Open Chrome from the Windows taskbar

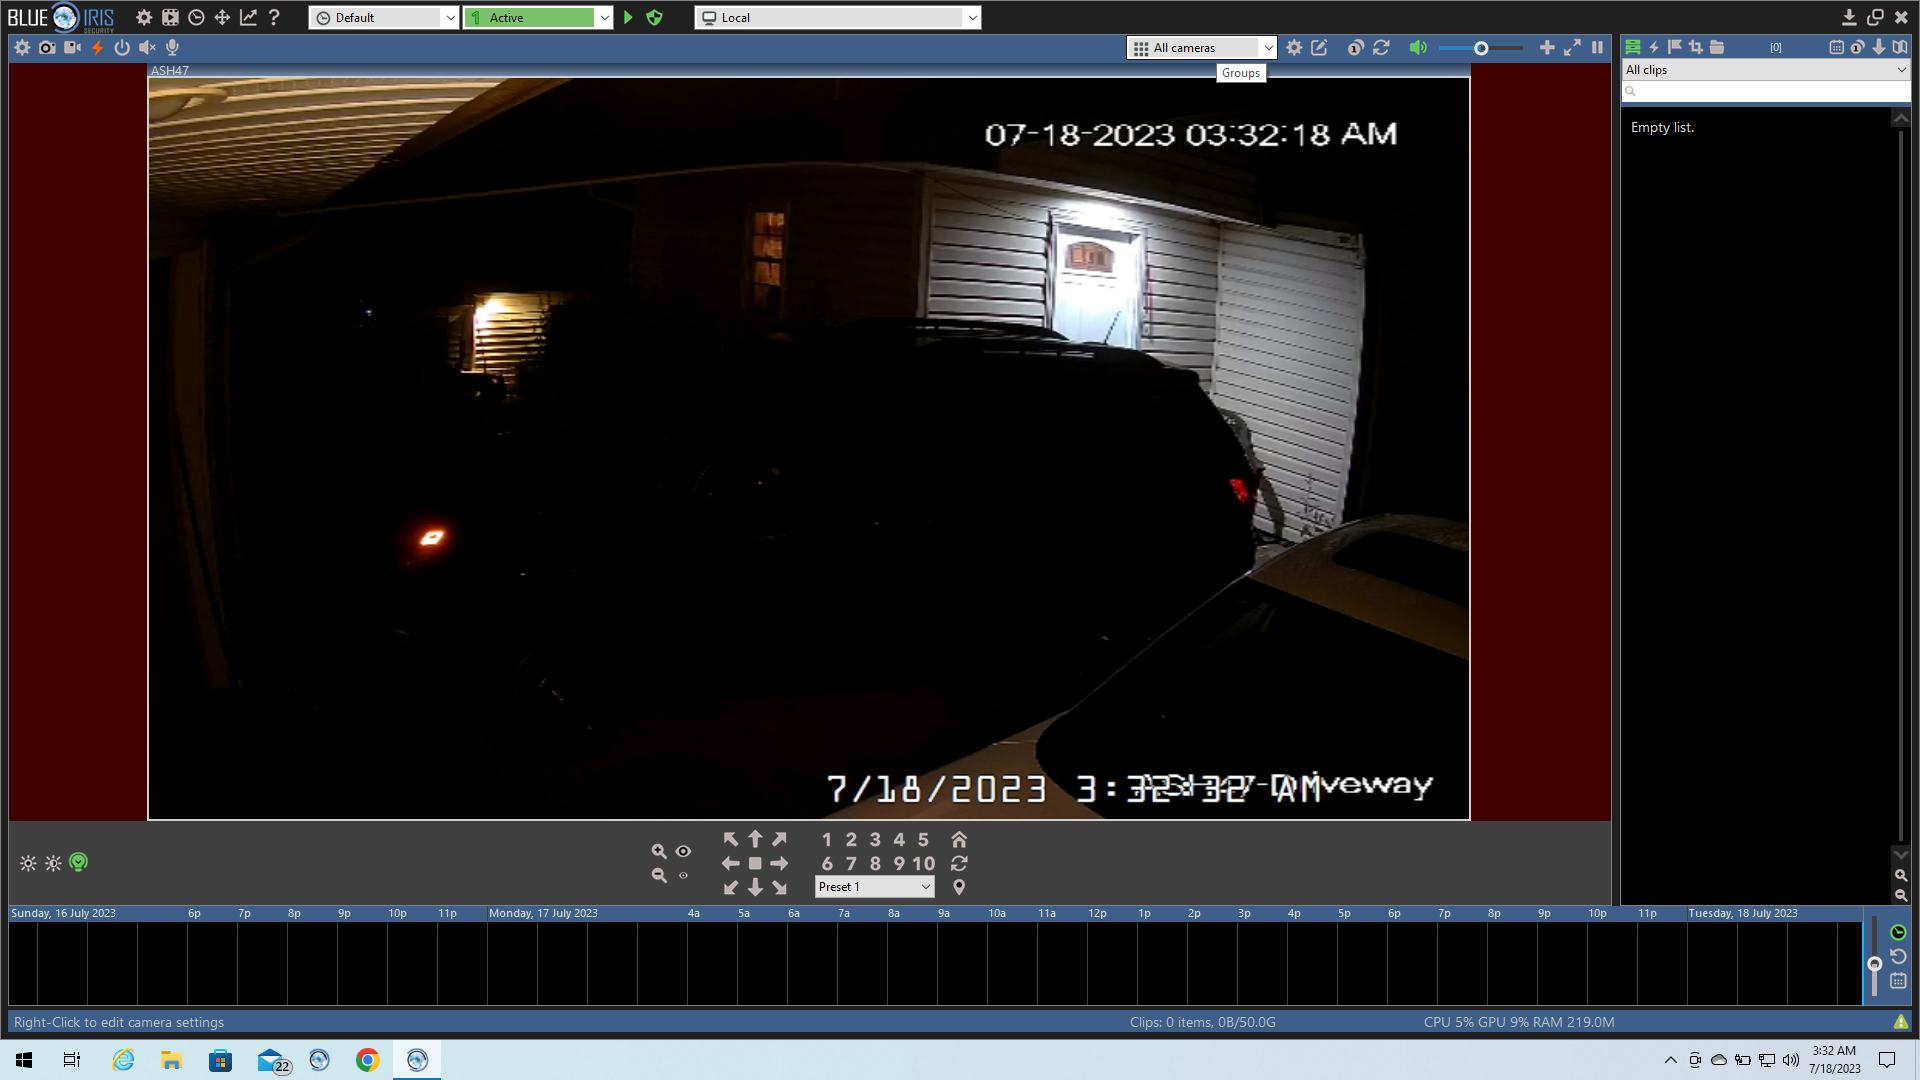368,1060
